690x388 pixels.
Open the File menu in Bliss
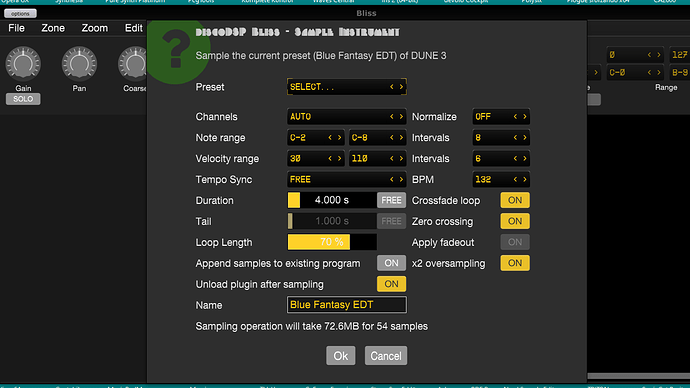16,28
